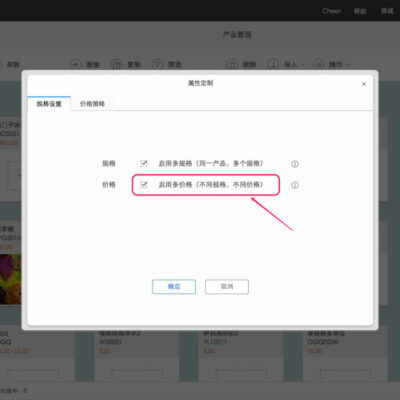Click the 新建 label in the toolbar
Image resolution: width=400 pixels, height=400 pixels.
click(x=93, y=64)
